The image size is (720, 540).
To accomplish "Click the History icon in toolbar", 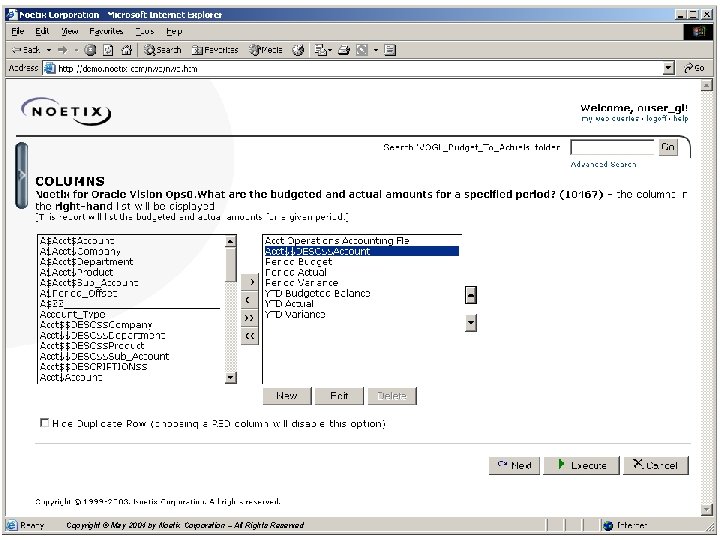I will click(298, 50).
